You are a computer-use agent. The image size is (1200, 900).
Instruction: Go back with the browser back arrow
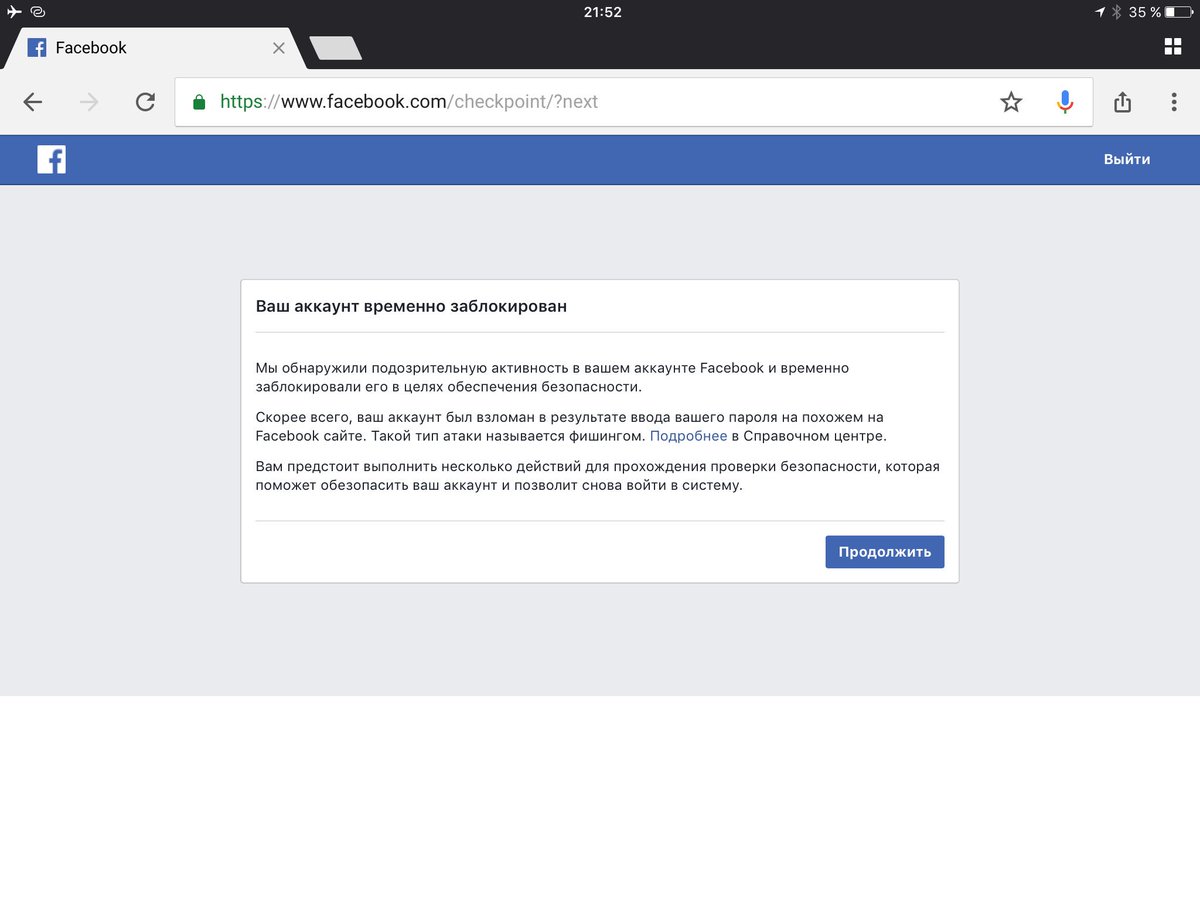[33, 102]
